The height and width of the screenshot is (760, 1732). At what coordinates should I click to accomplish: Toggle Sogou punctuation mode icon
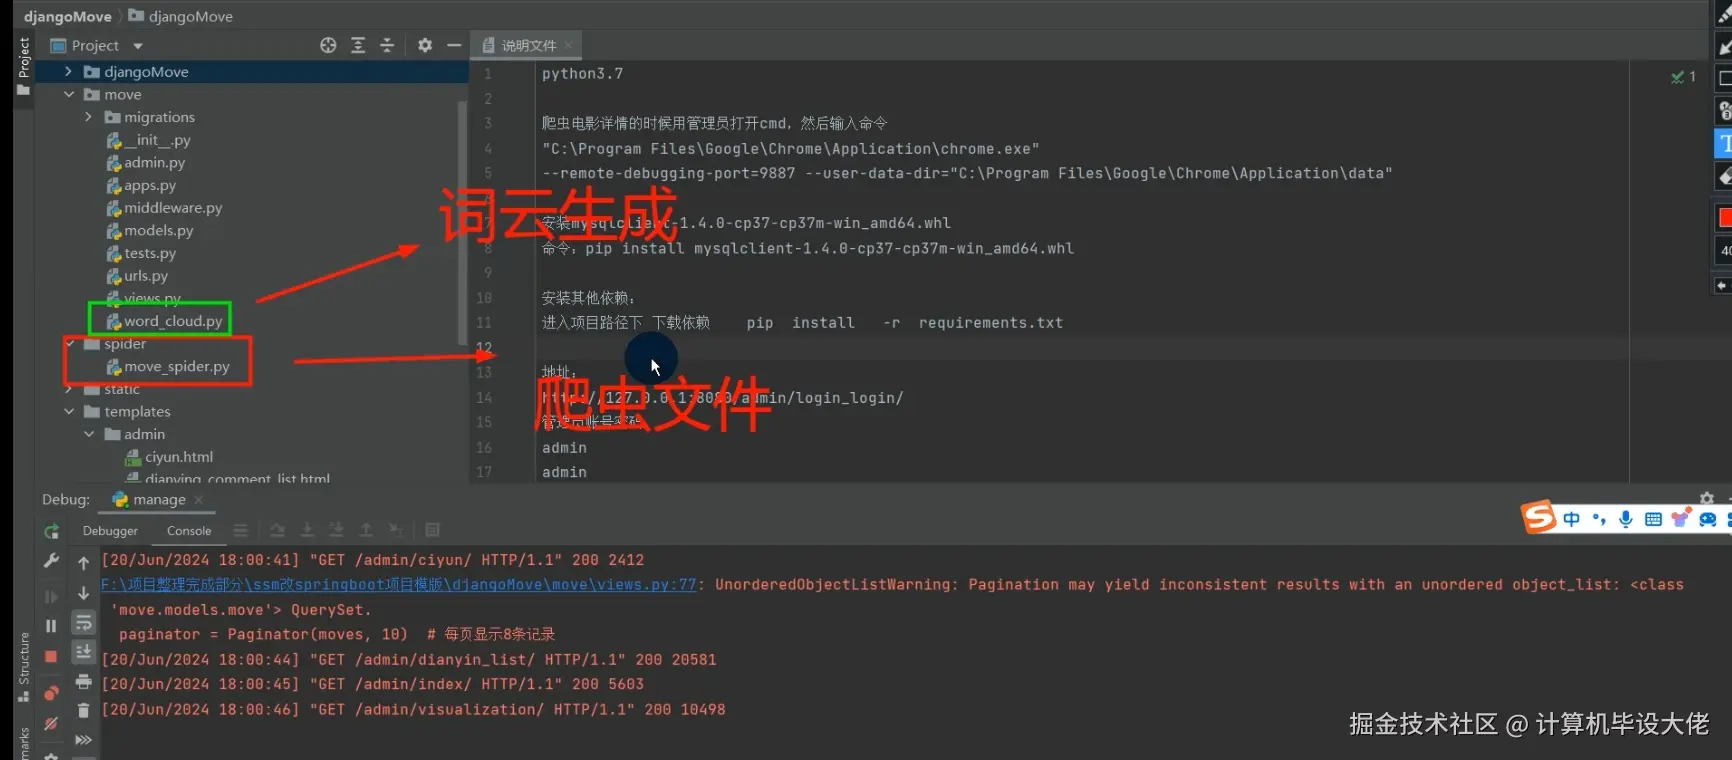(1599, 519)
